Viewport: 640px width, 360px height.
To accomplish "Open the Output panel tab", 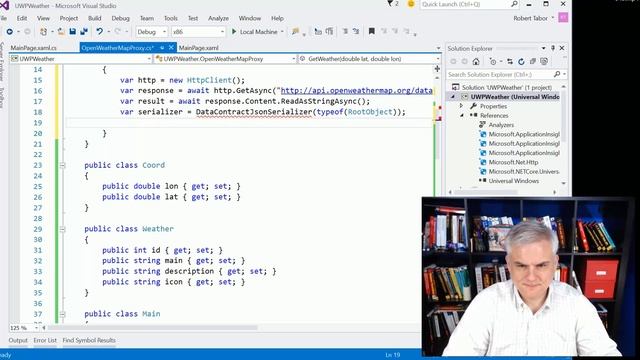I will [18, 340].
